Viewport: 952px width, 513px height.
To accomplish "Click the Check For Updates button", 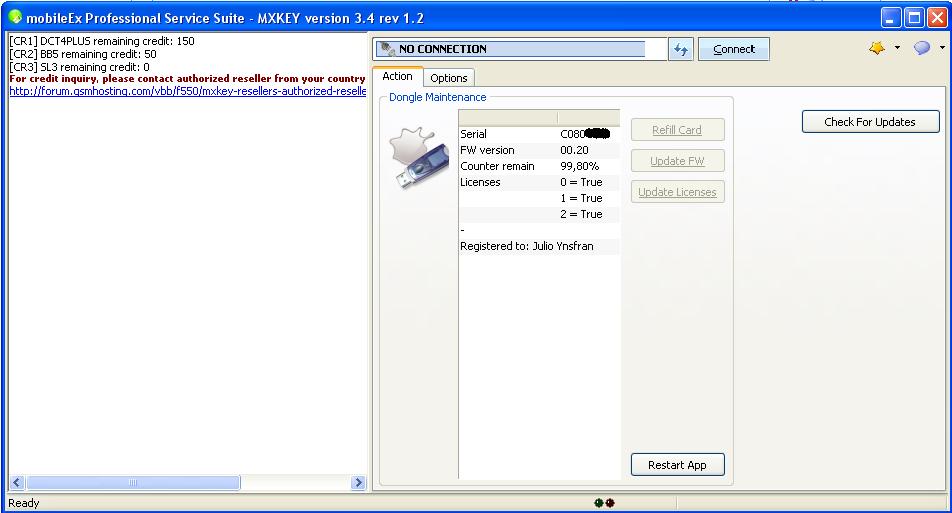I will (870, 122).
